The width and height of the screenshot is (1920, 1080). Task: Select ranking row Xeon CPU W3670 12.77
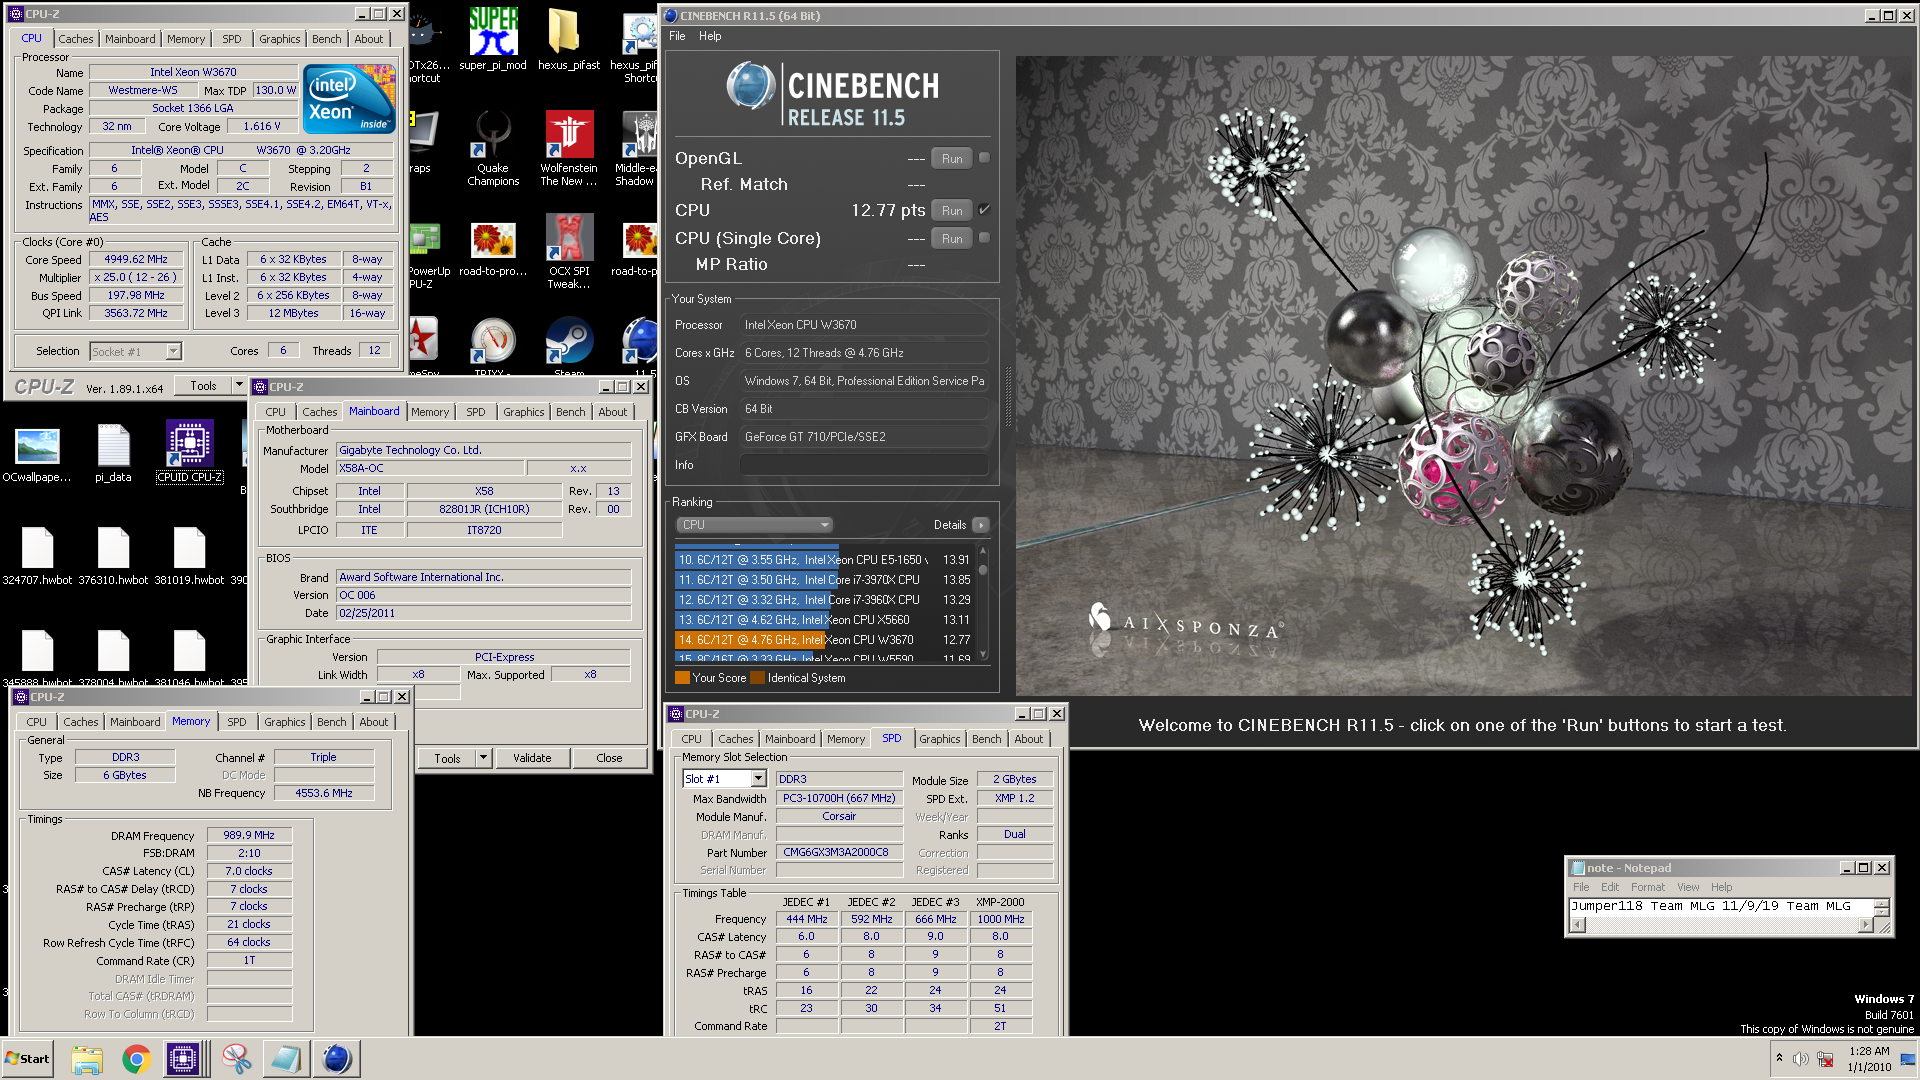(x=824, y=640)
